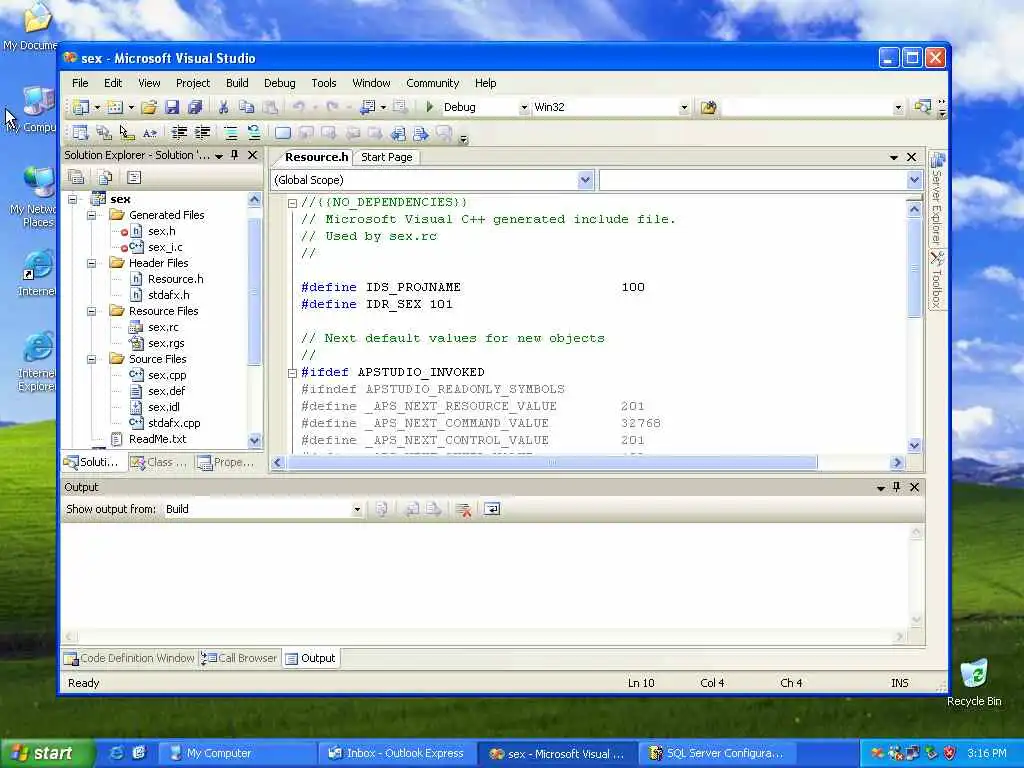Open the Toolbox side tab
Viewport: 1024px width, 768px height.
[x=937, y=280]
